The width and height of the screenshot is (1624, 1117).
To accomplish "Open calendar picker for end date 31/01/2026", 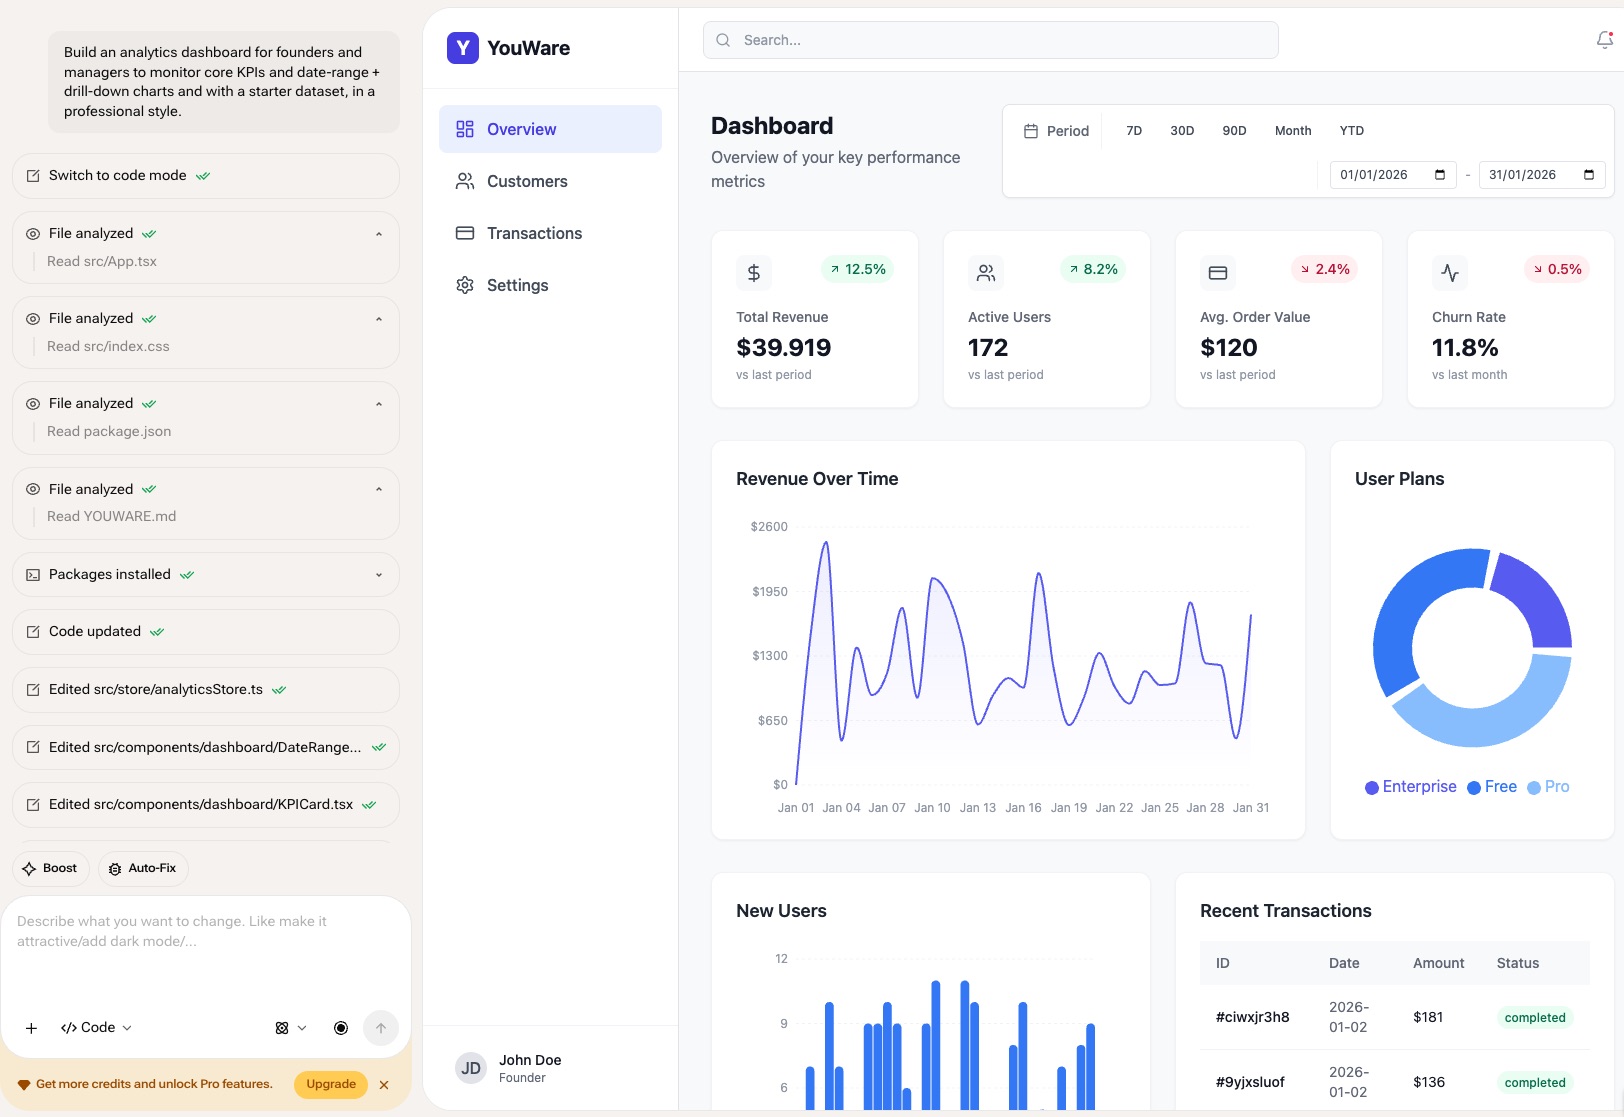I will (1589, 175).
